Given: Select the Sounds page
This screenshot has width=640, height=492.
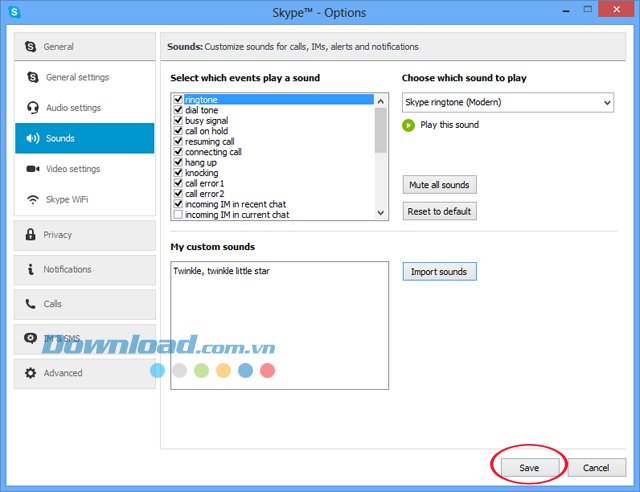Looking at the screenshot, I should [x=85, y=138].
